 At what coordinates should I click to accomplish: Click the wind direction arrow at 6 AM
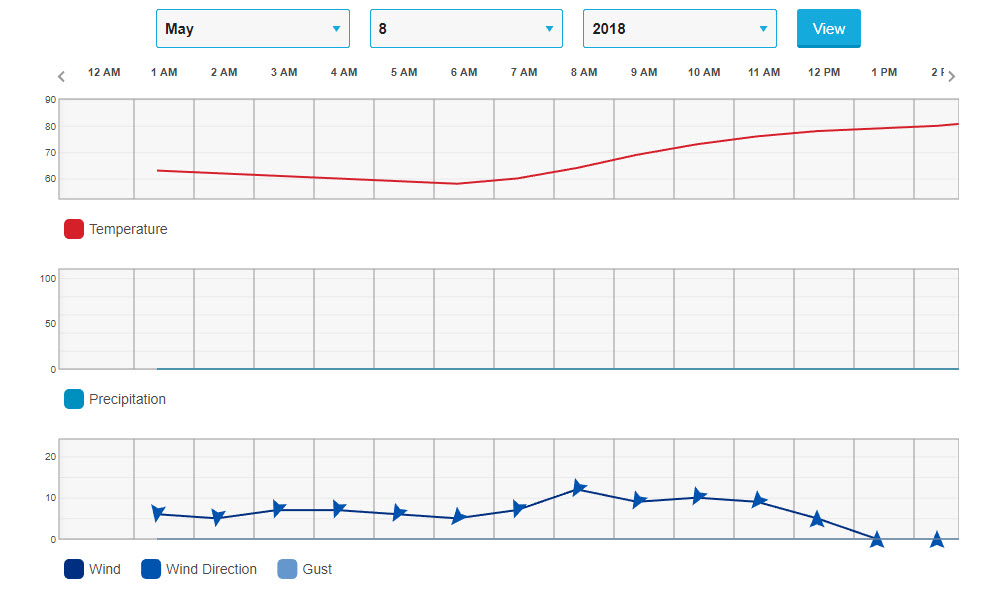pos(458,517)
